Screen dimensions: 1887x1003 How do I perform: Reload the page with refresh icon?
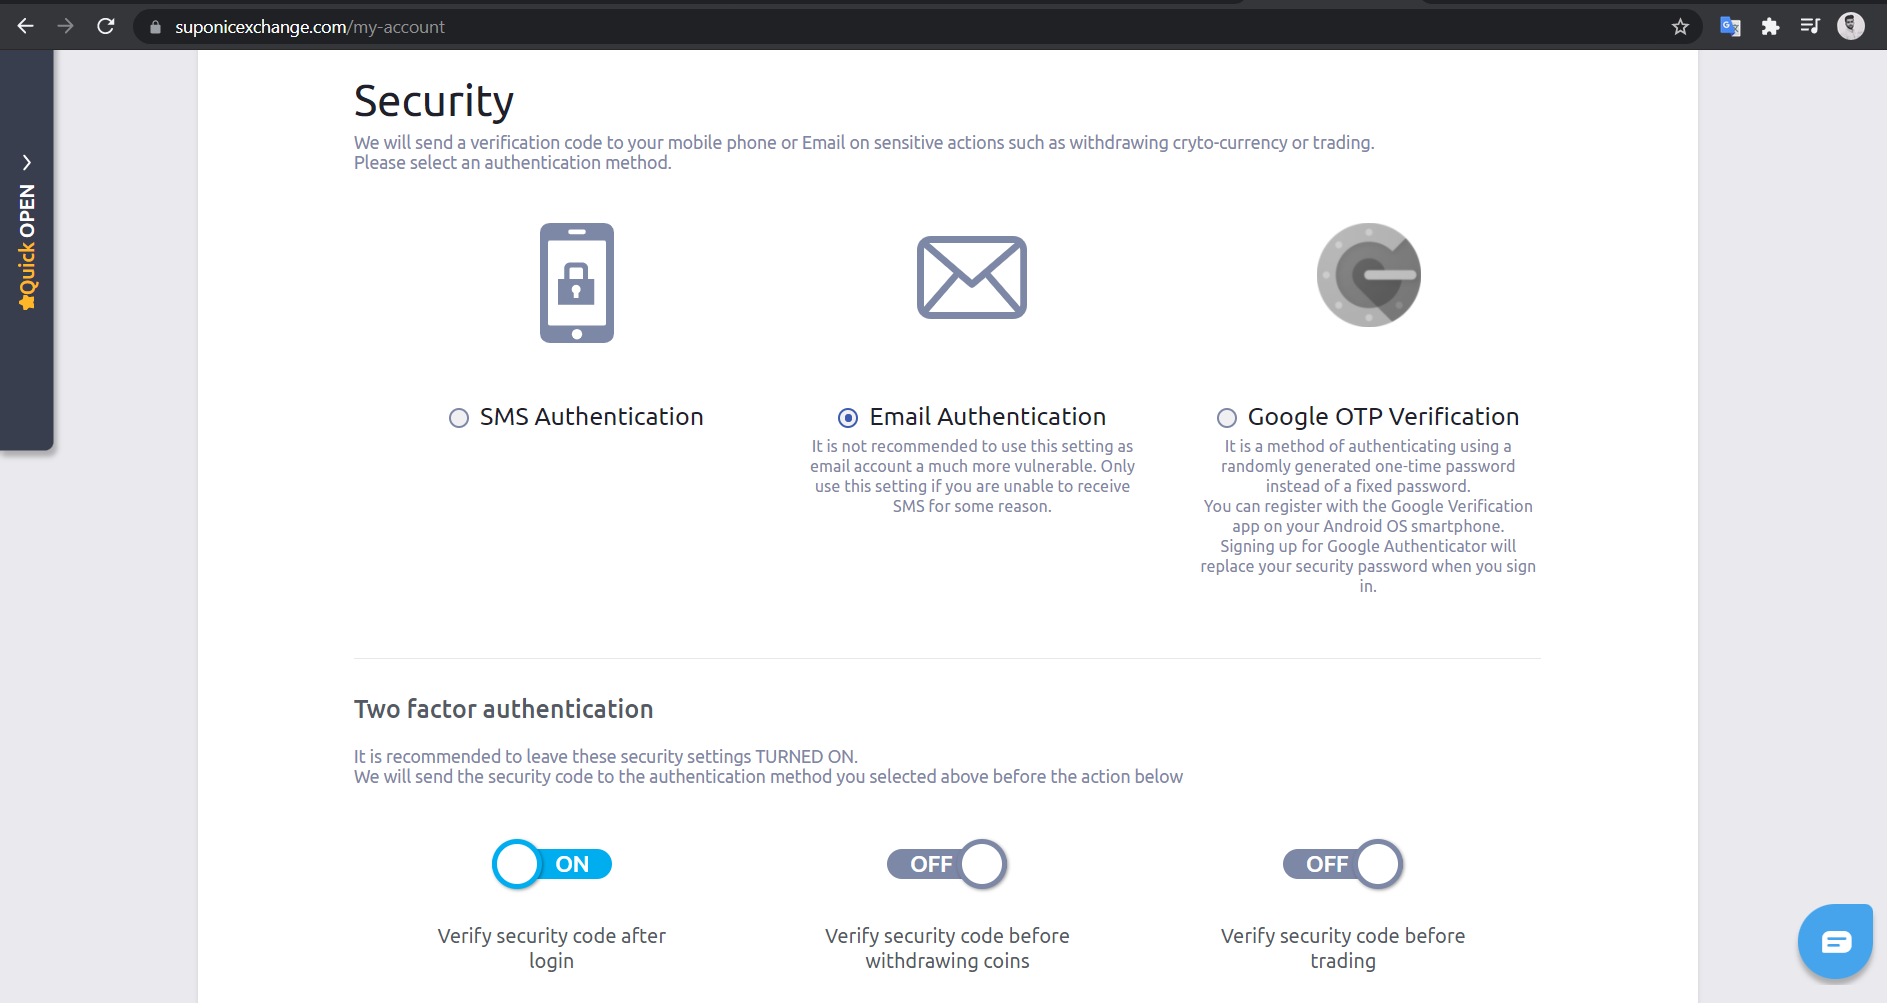(106, 26)
